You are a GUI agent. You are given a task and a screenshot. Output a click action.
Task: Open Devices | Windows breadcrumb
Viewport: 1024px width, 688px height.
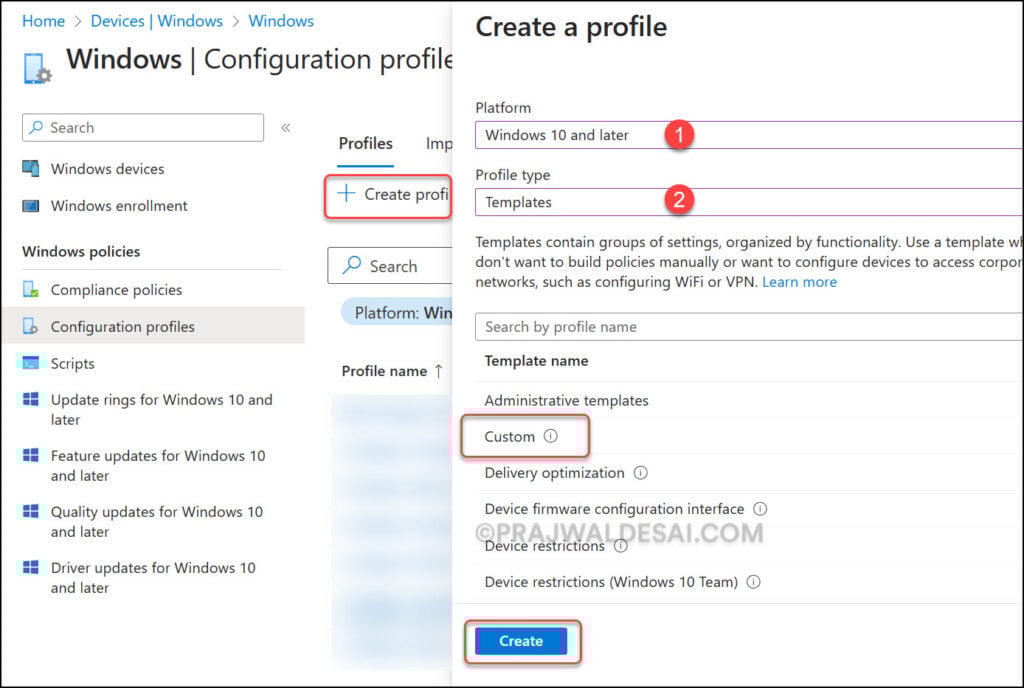pos(157,21)
